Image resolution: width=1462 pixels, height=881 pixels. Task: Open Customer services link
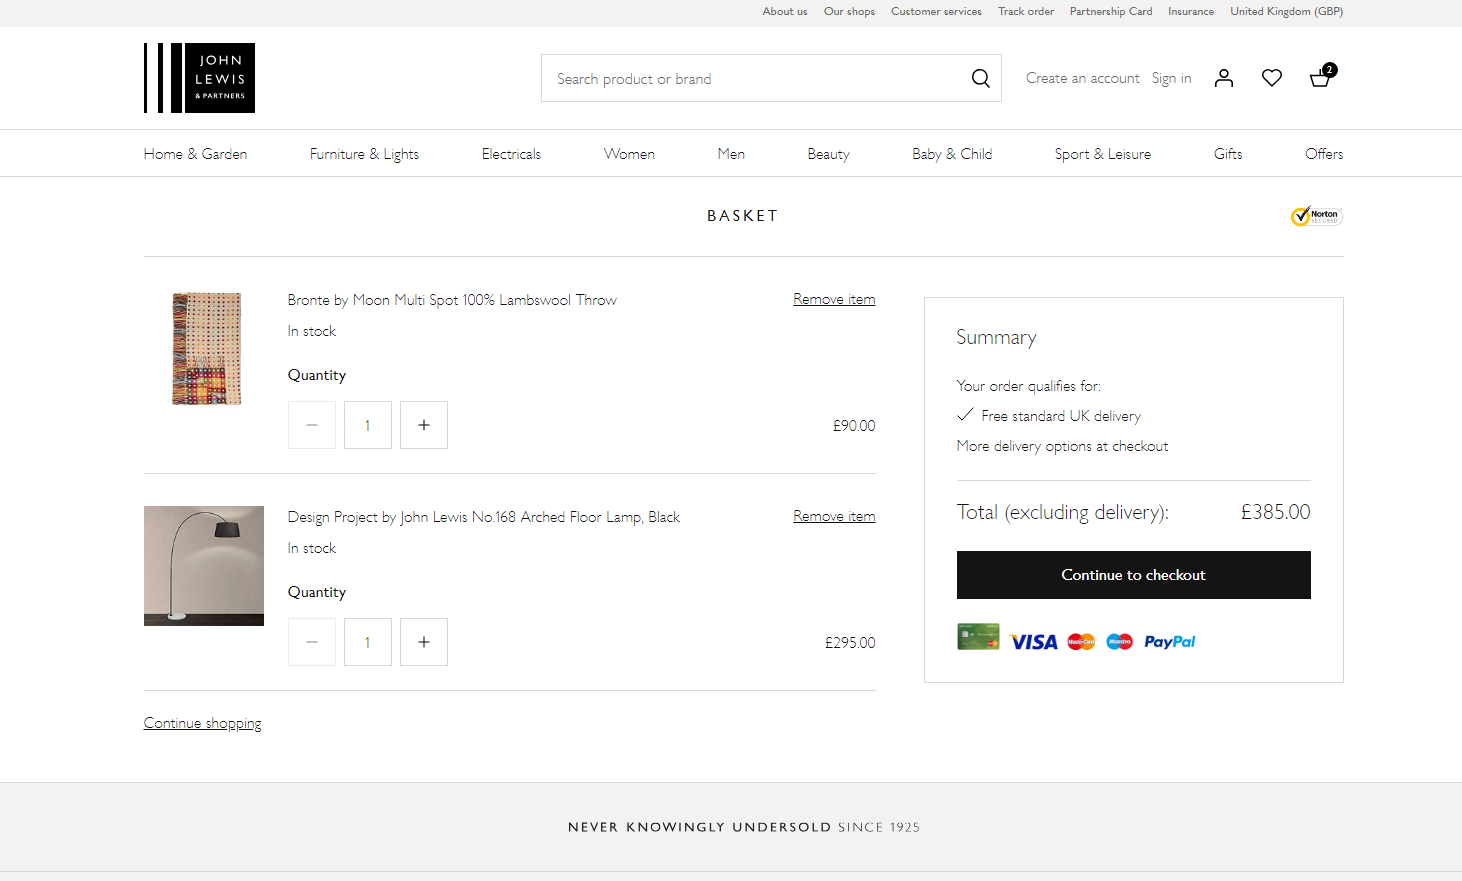[x=936, y=11]
